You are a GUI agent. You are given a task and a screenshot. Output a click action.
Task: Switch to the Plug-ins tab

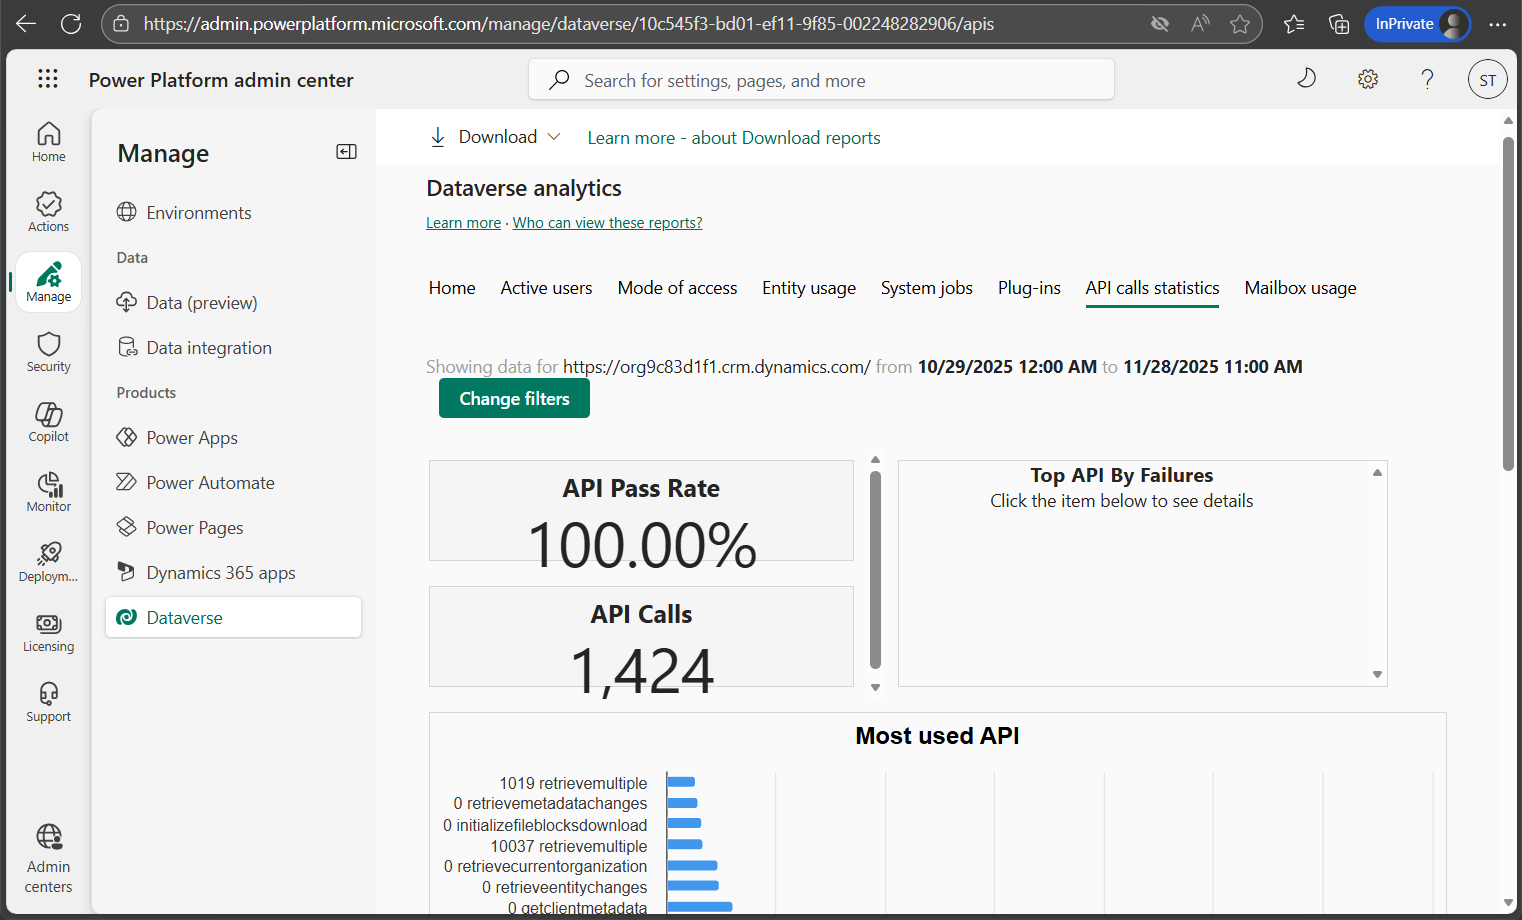tap(1028, 288)
